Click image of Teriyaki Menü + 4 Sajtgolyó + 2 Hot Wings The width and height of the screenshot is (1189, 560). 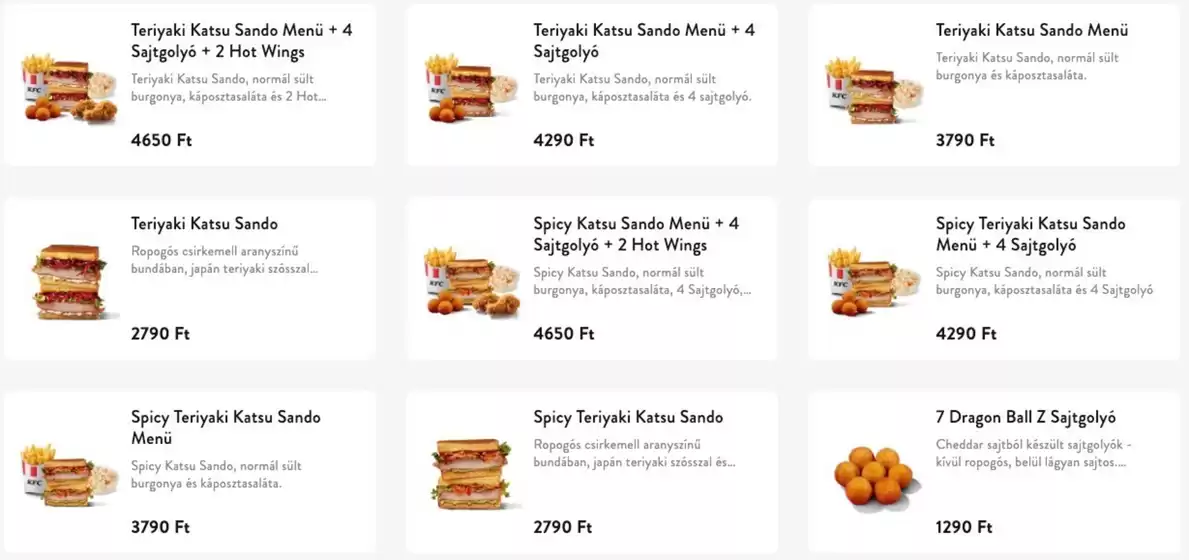tap(68, 88)
